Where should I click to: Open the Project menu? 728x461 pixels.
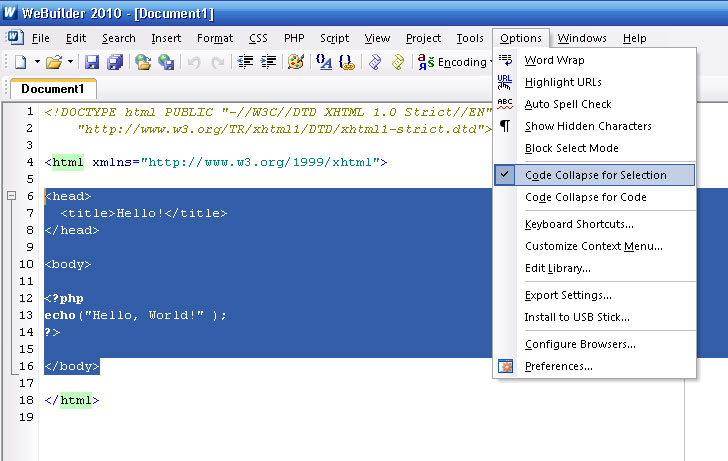coord(423,38)
